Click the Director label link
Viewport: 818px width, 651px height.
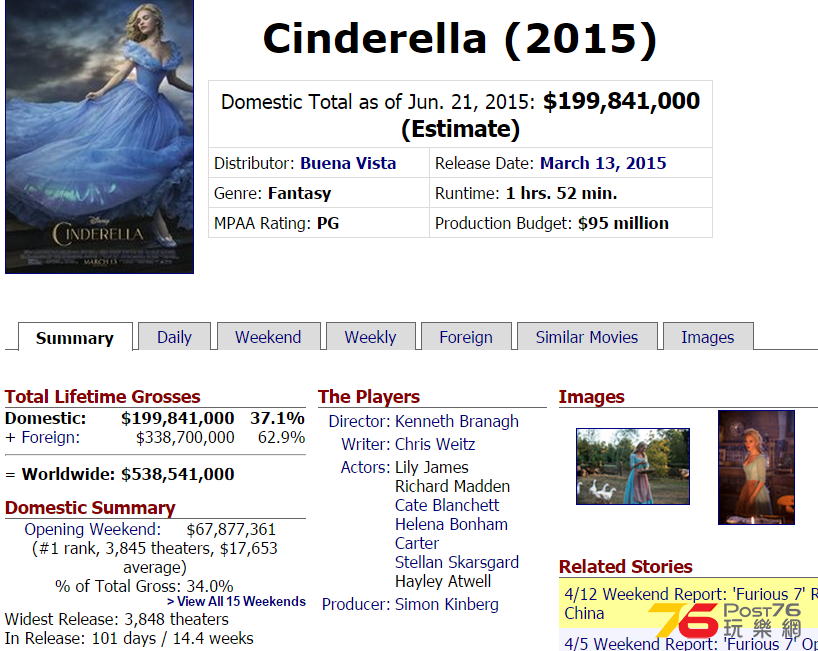coord(359,421)
